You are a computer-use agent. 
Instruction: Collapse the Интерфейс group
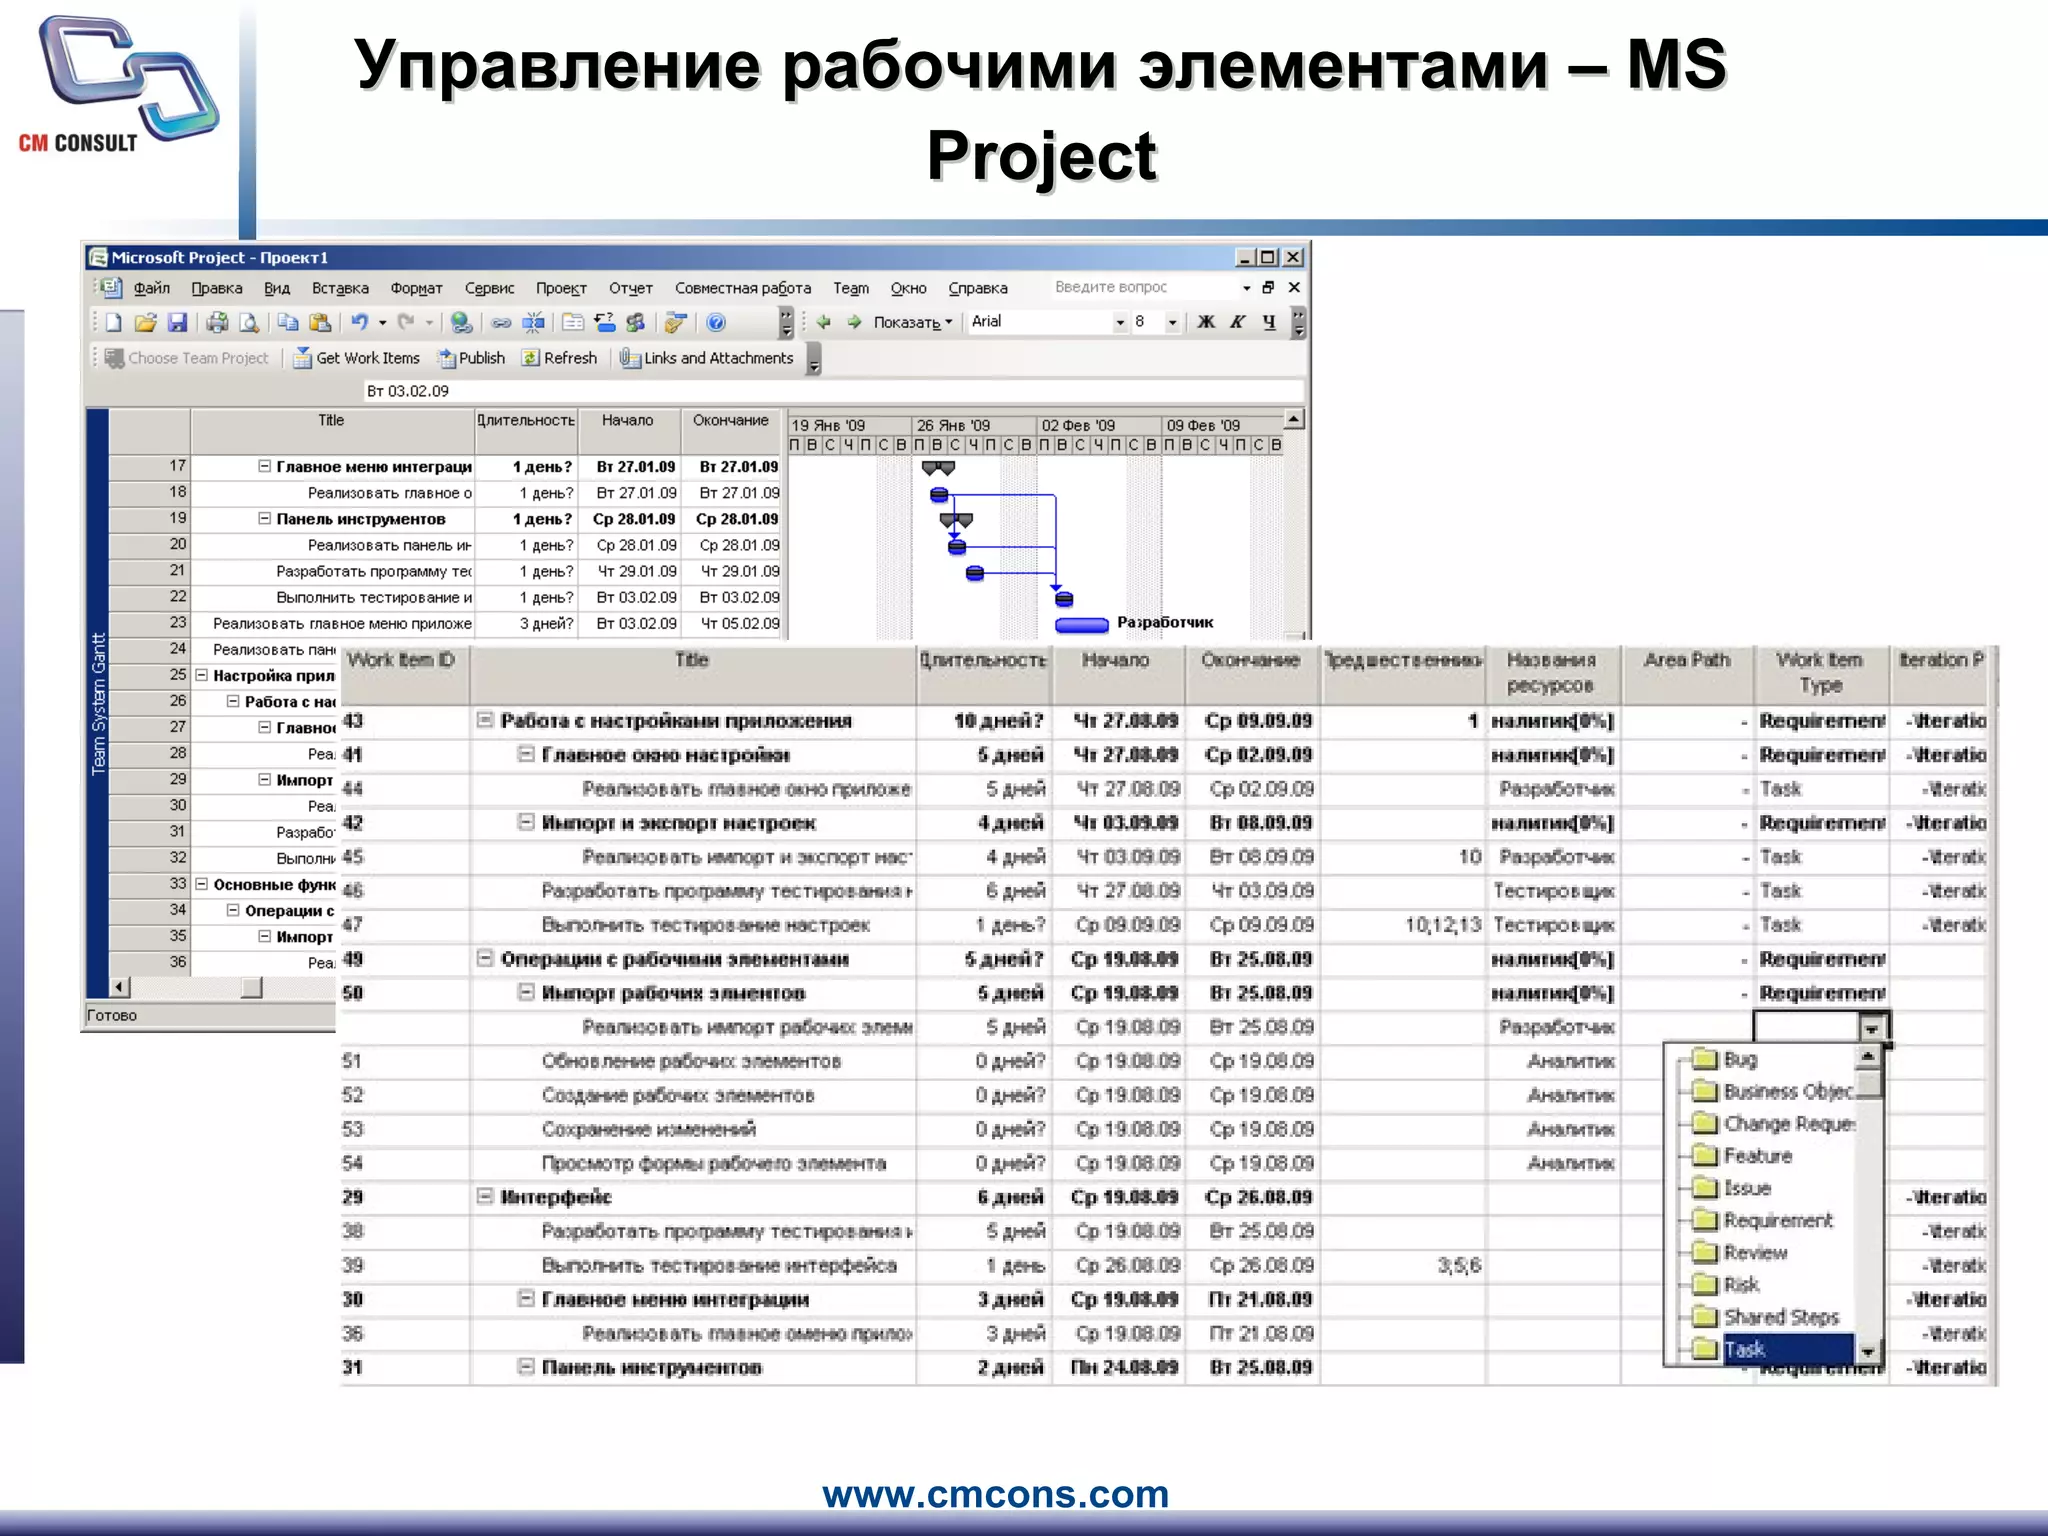coord(485,1196)
